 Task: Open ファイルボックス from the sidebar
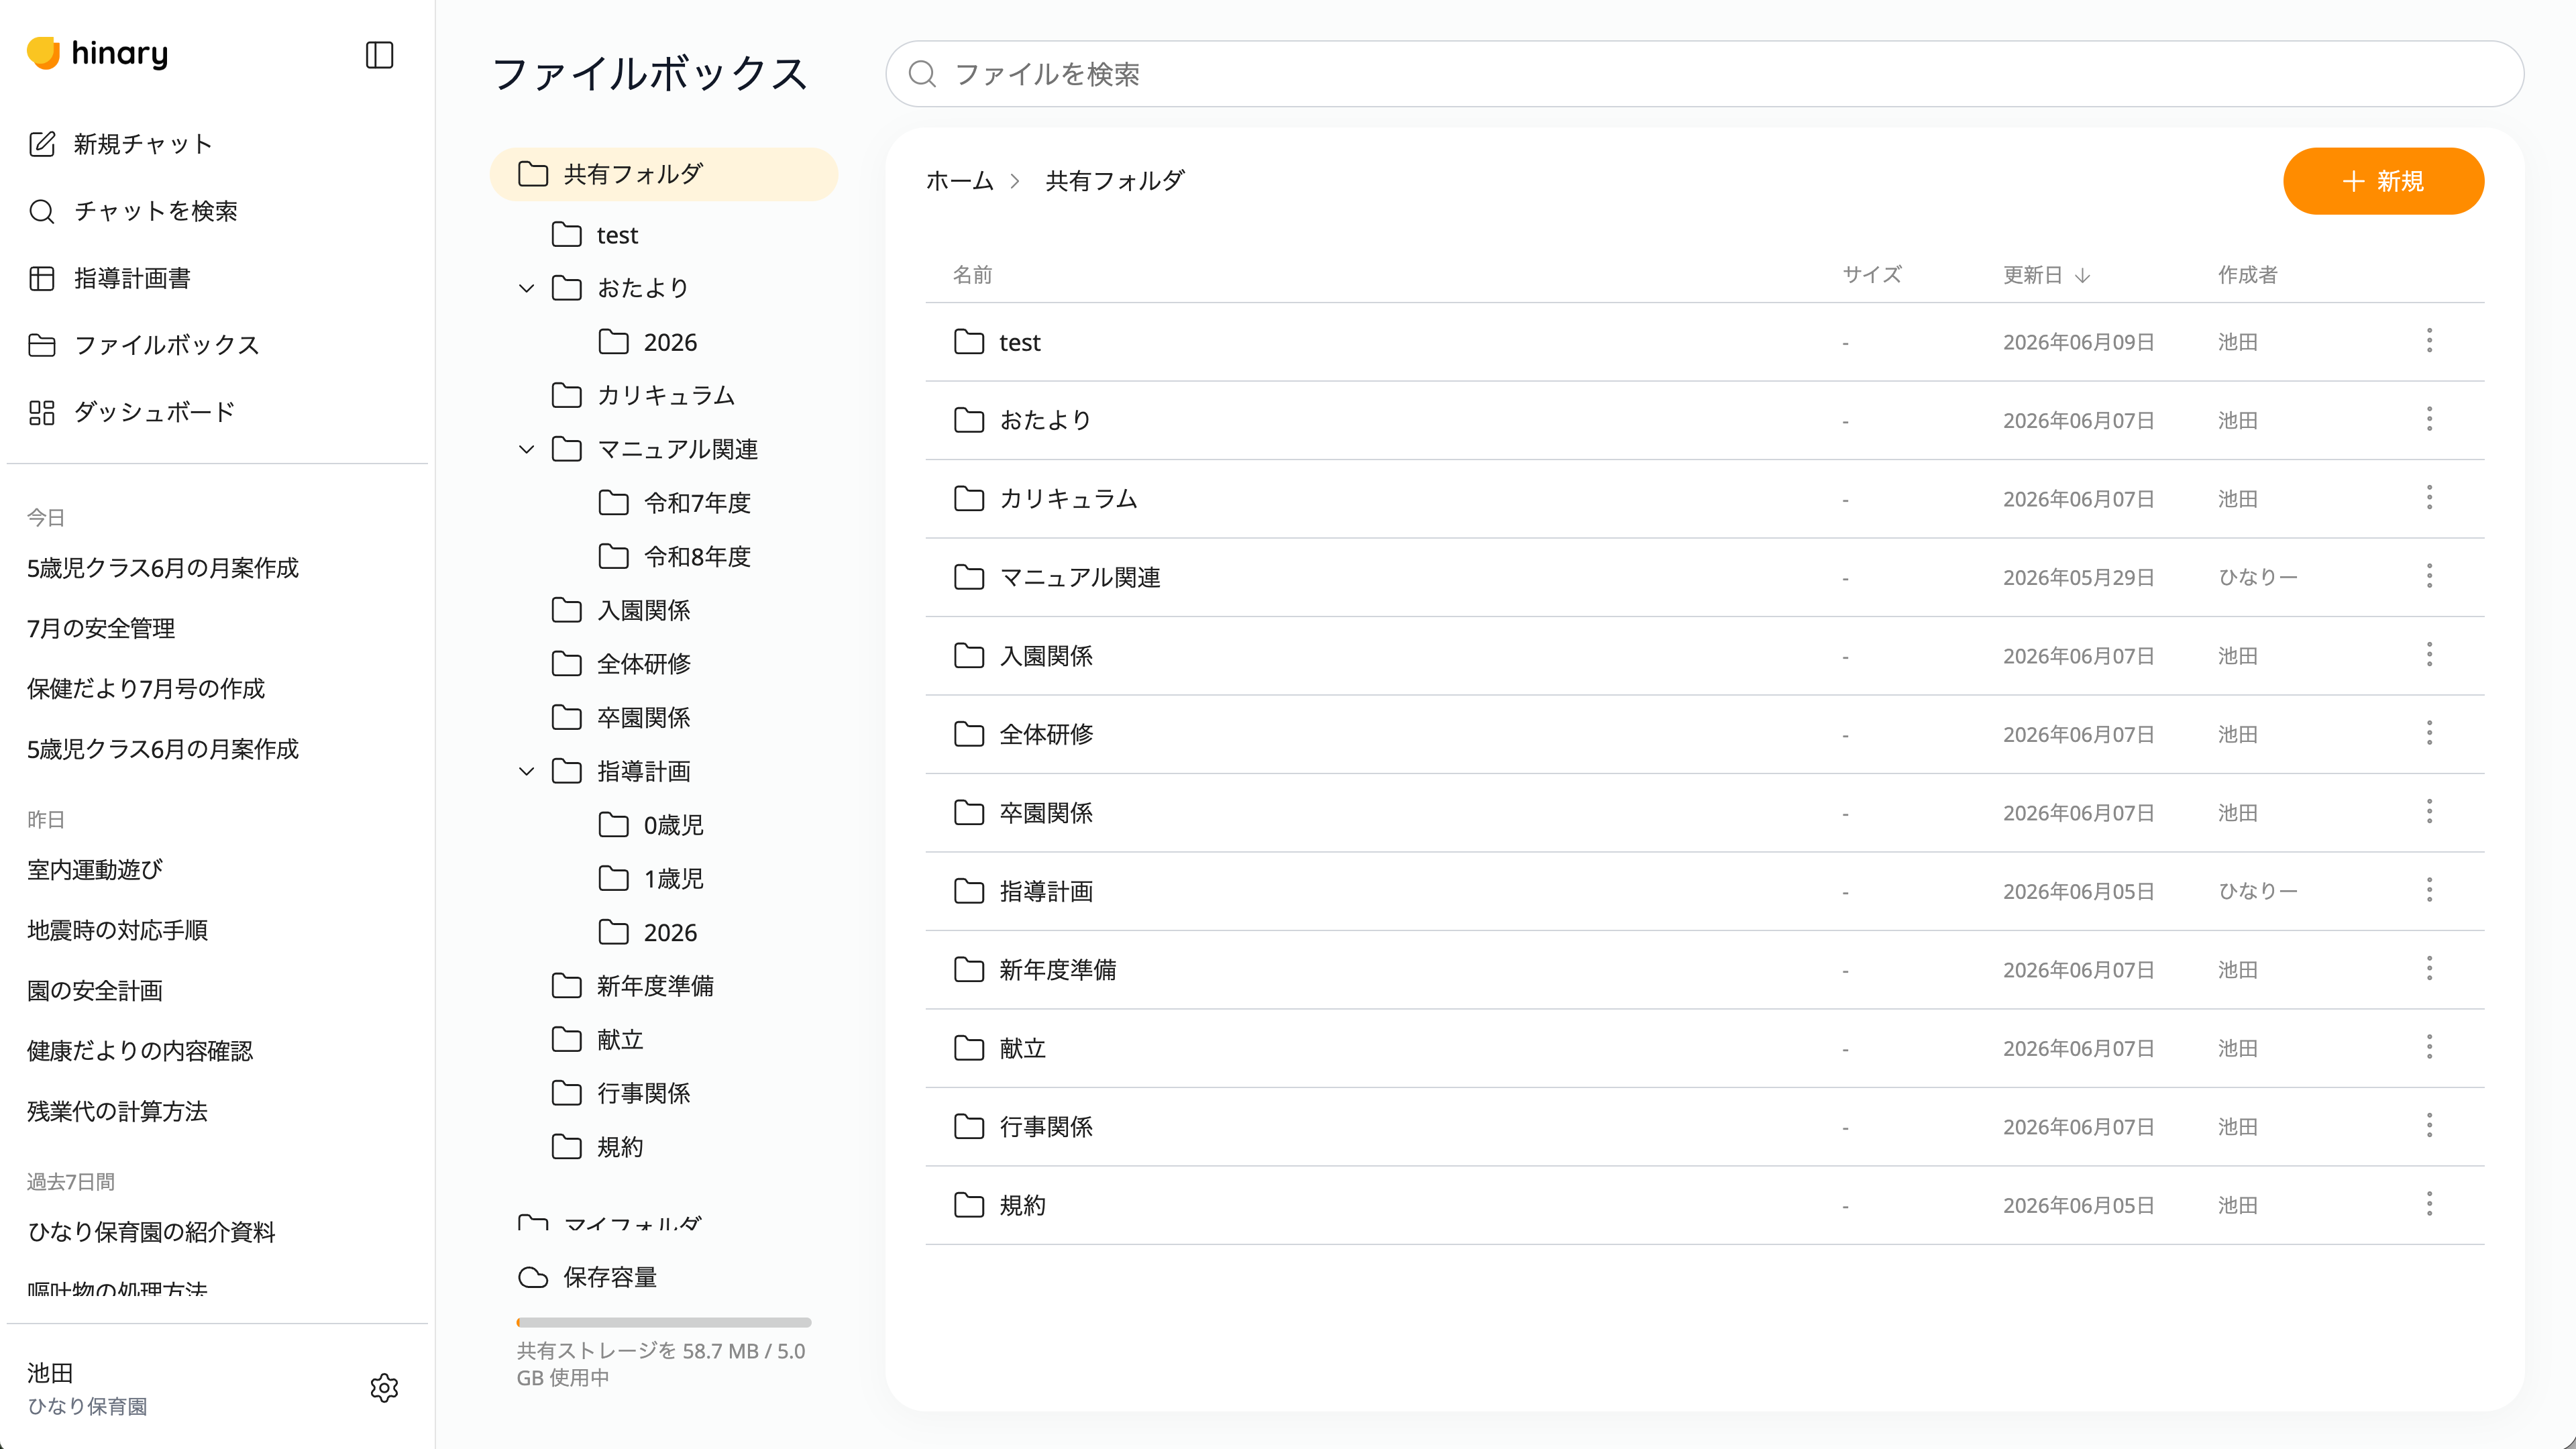pyautogui.click(x=144, y=345)
